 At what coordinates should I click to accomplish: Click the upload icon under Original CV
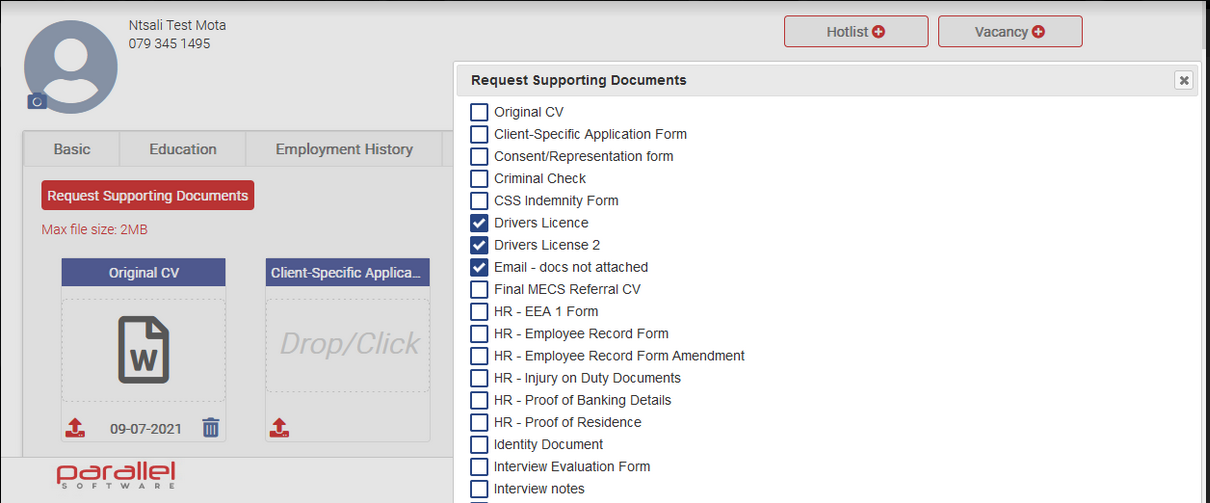pos(75,428)
